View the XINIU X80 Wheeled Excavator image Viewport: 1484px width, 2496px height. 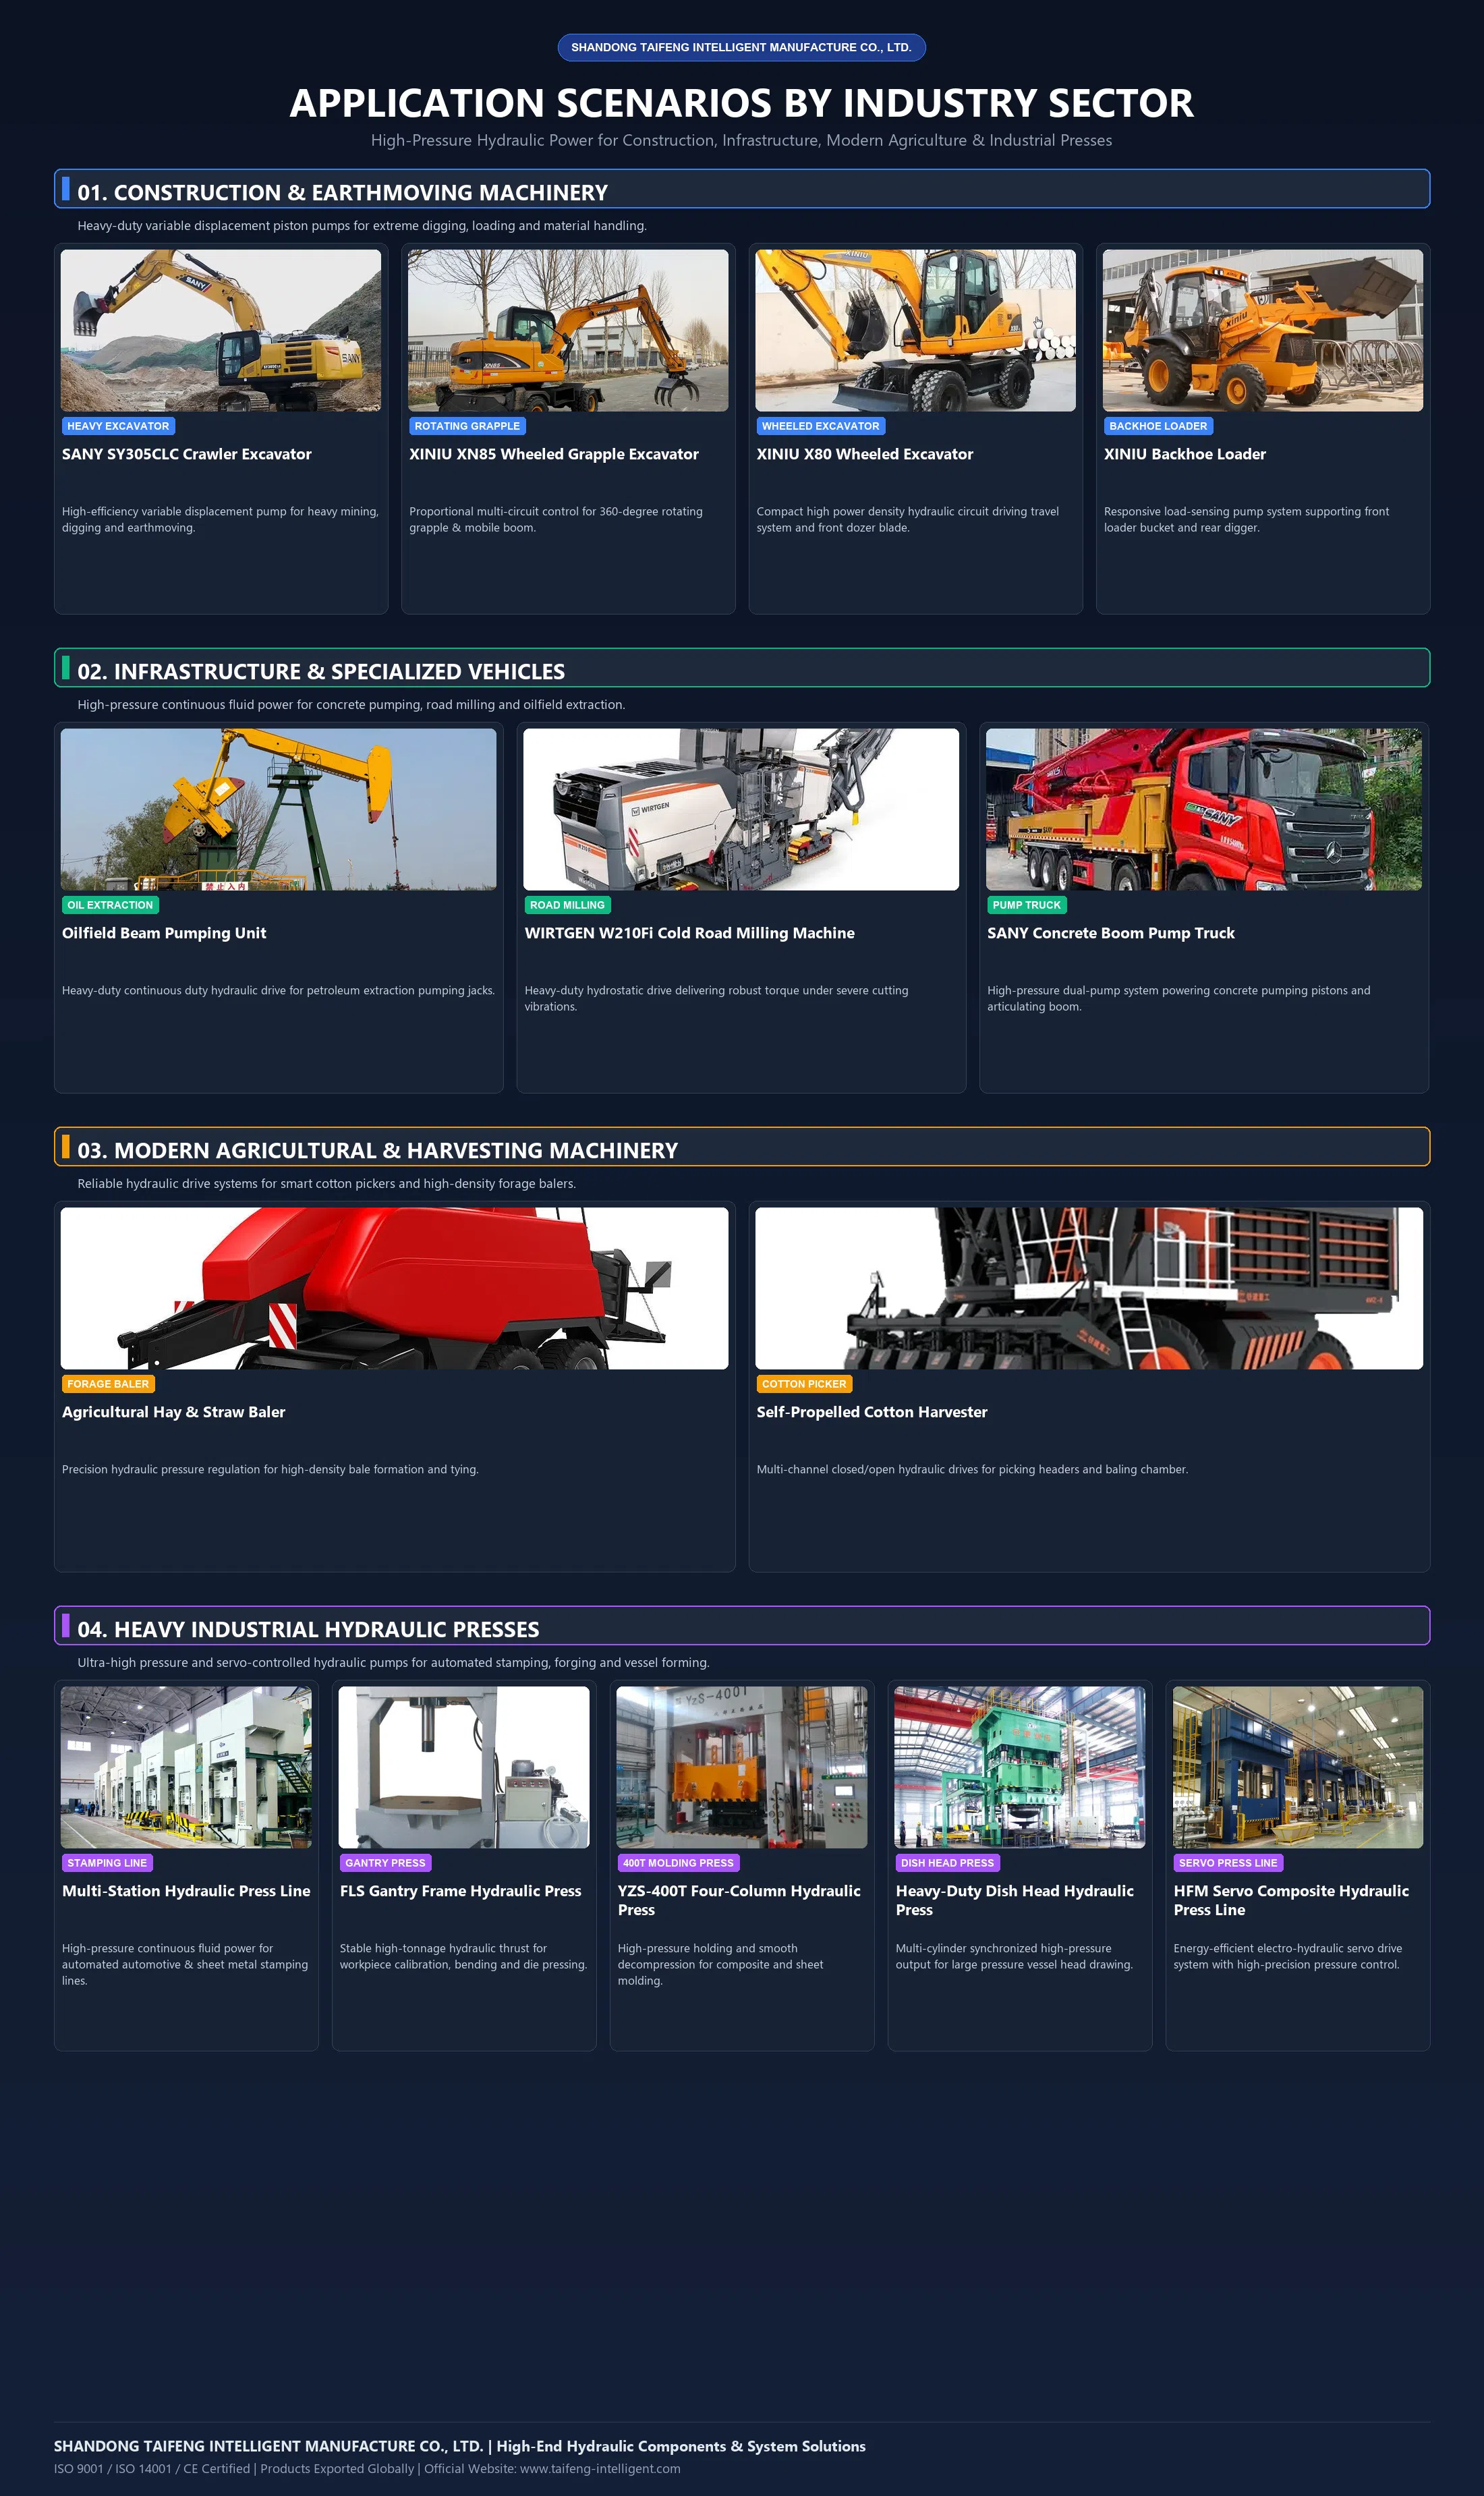click(x=915, y=330)
